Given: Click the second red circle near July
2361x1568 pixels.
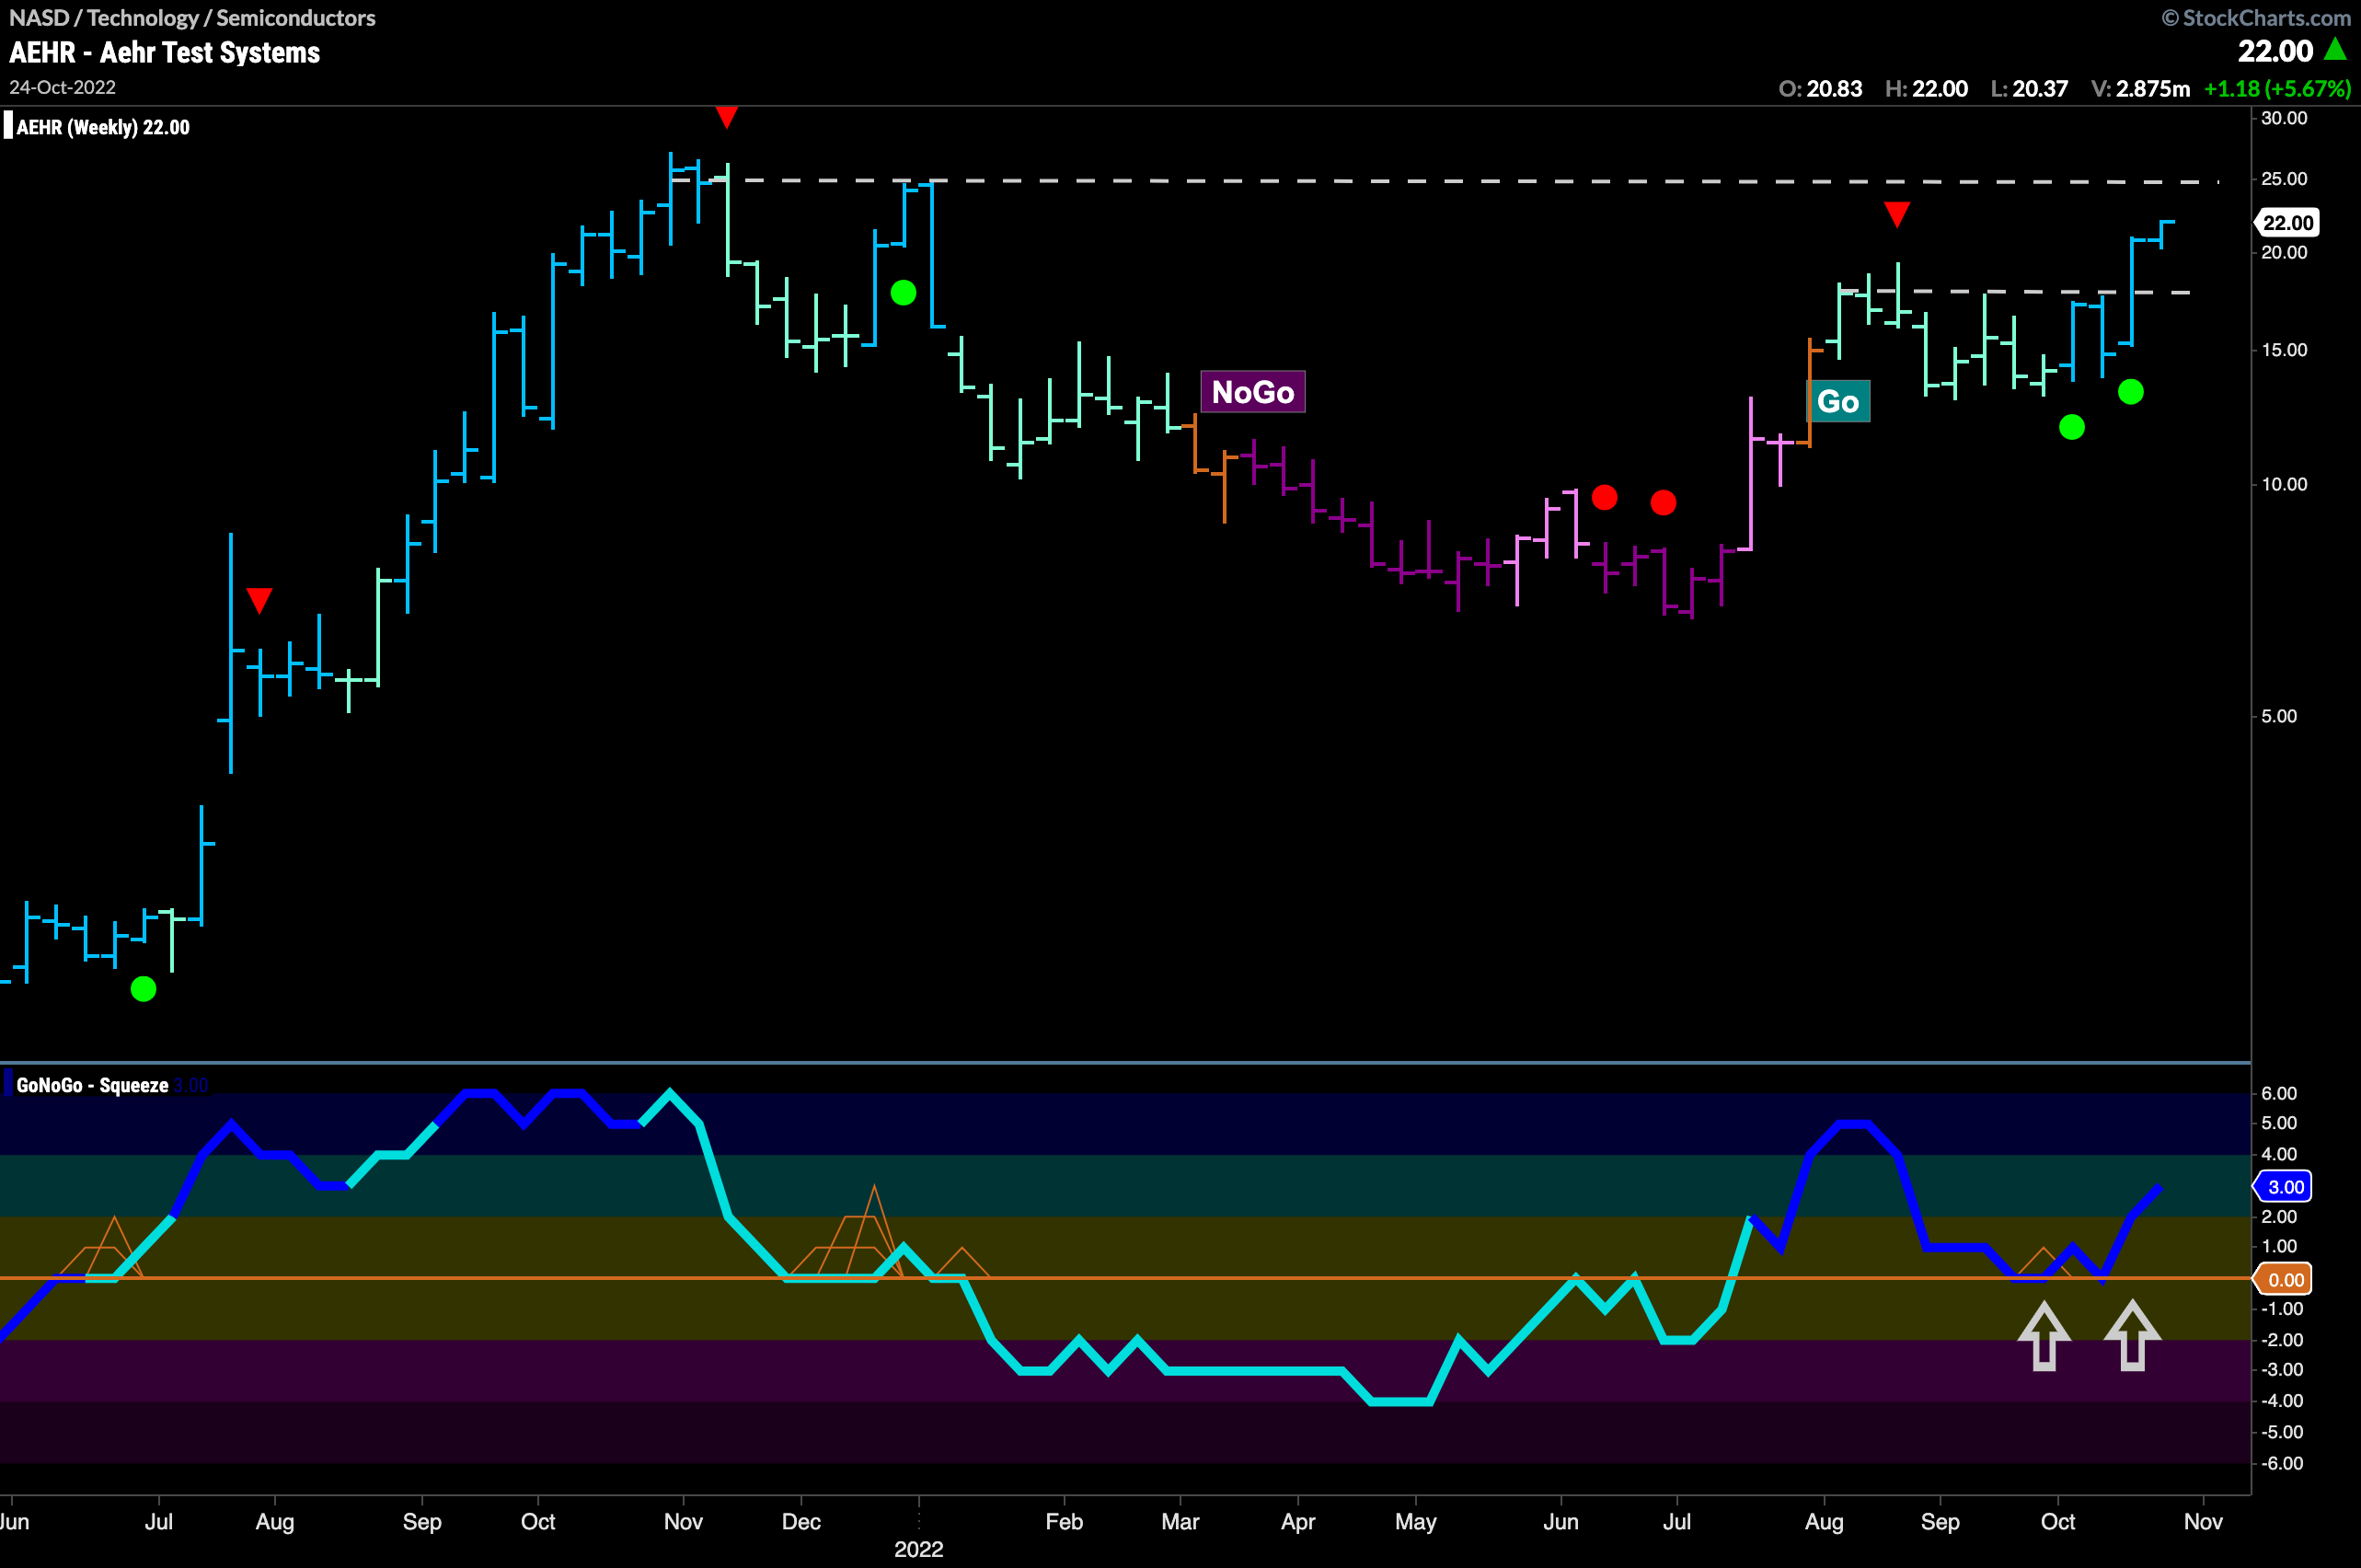Looking at the screenshot, I should point(1664,502).
